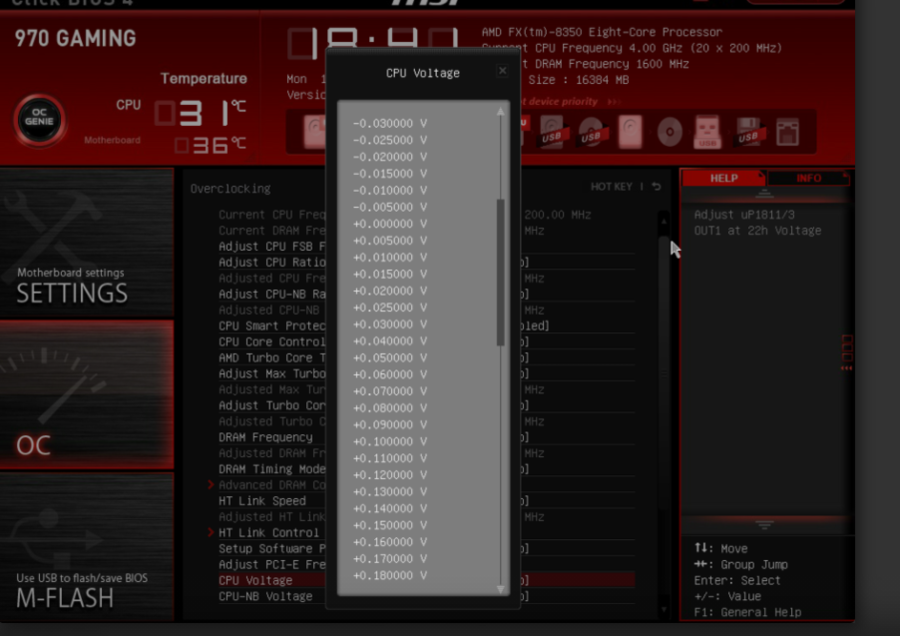The height and width of the screenshot is (636, 900).
Task: Expand the Advanced DRAM Configuration arrow
Action: coord(211,485)
